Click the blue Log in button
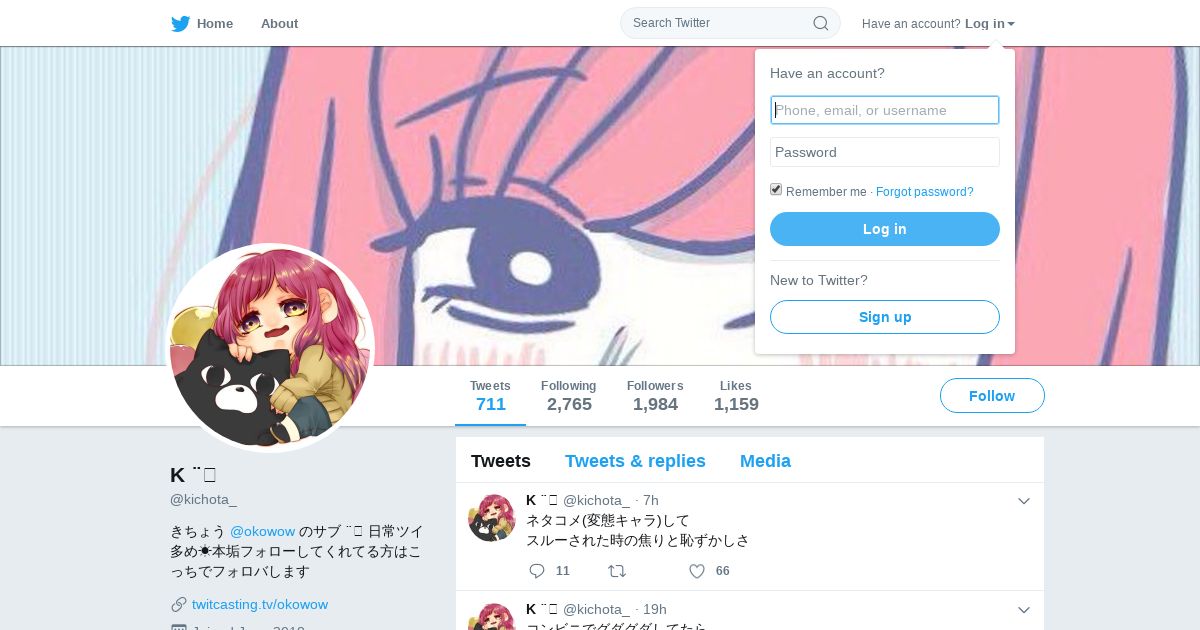1200x630 pixels. pyautogui.click(x=885, y=229)
